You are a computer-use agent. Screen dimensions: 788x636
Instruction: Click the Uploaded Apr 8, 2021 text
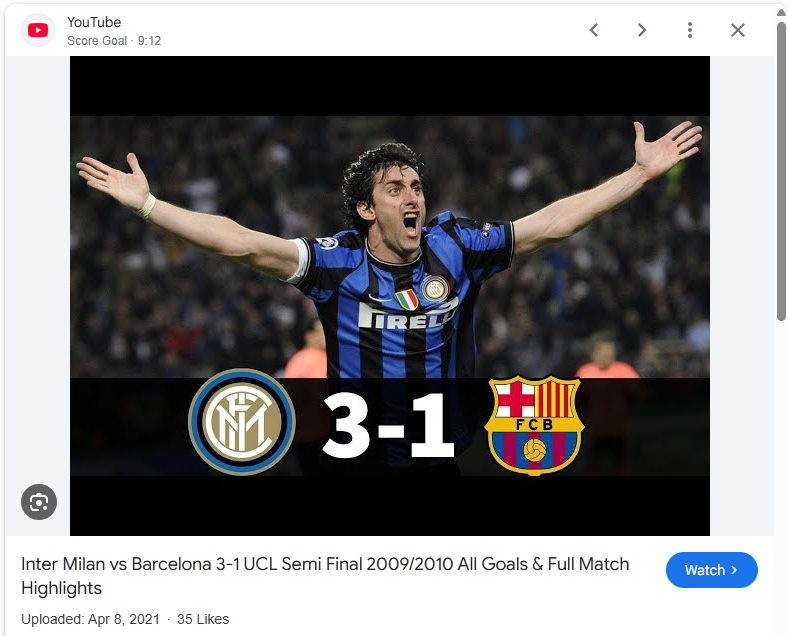click(90, 619)
